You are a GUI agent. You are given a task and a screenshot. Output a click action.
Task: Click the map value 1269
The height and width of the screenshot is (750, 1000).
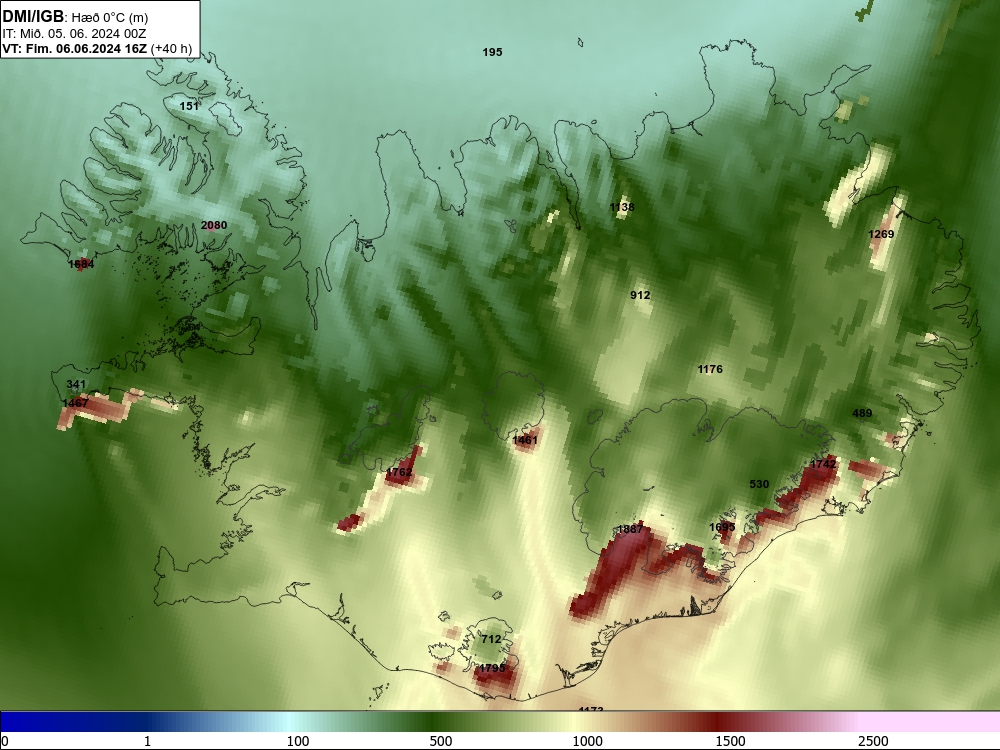[881, 234]
